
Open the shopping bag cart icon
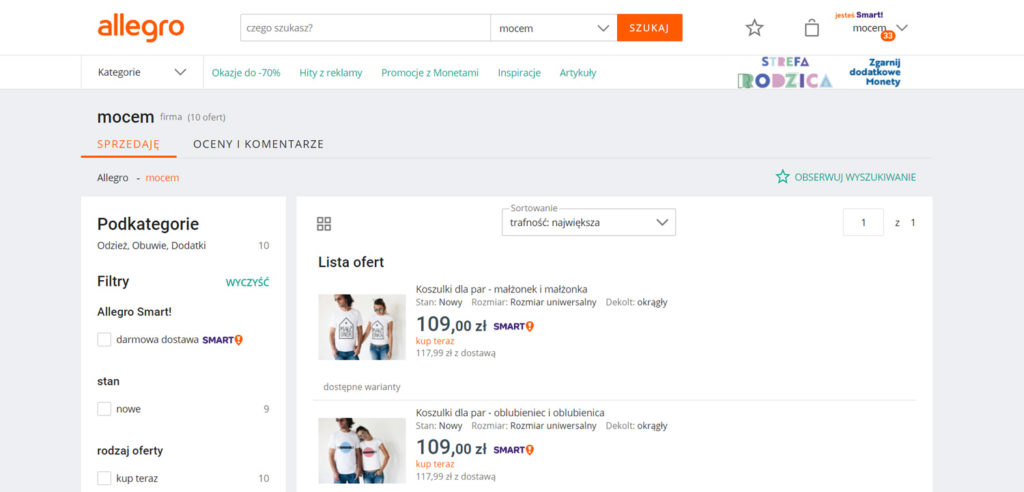coord(811,28)
